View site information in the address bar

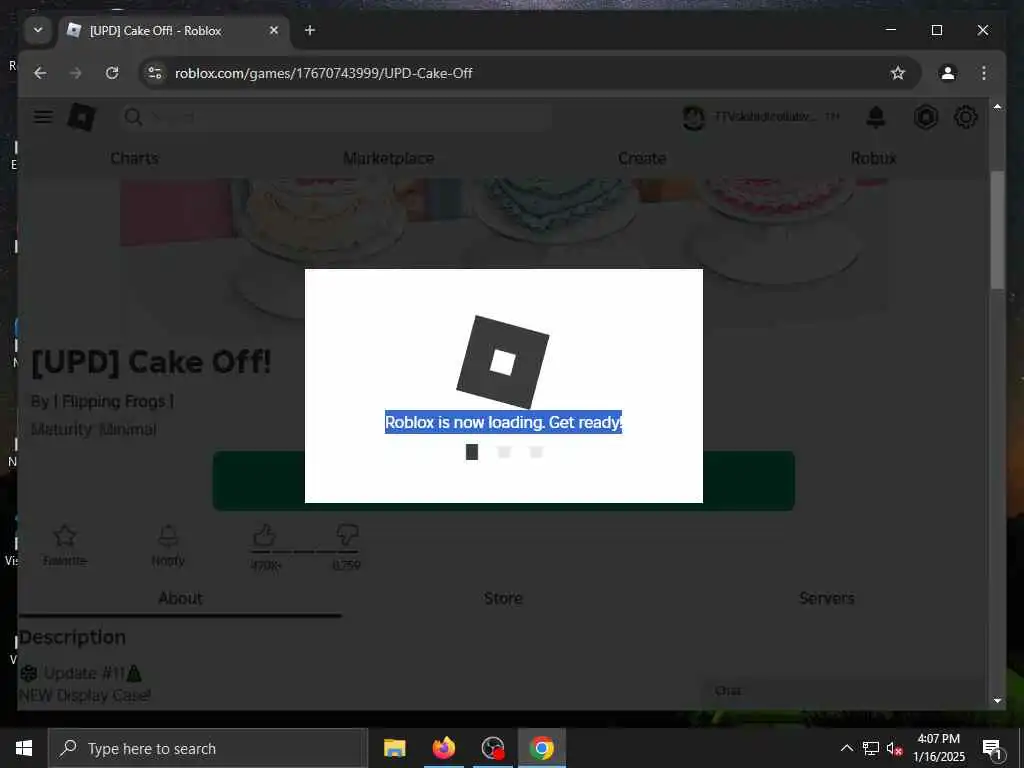coord(155,73)
